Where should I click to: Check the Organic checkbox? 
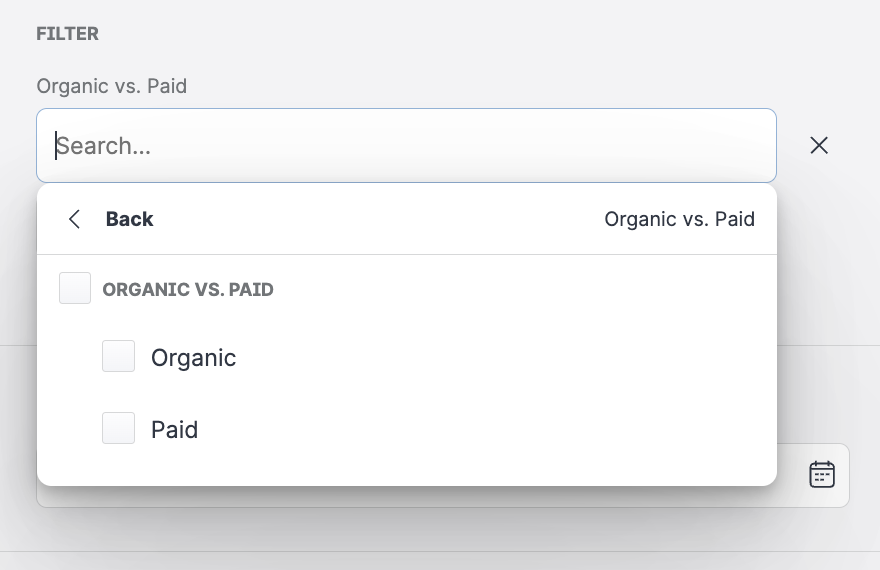point(118,357)
